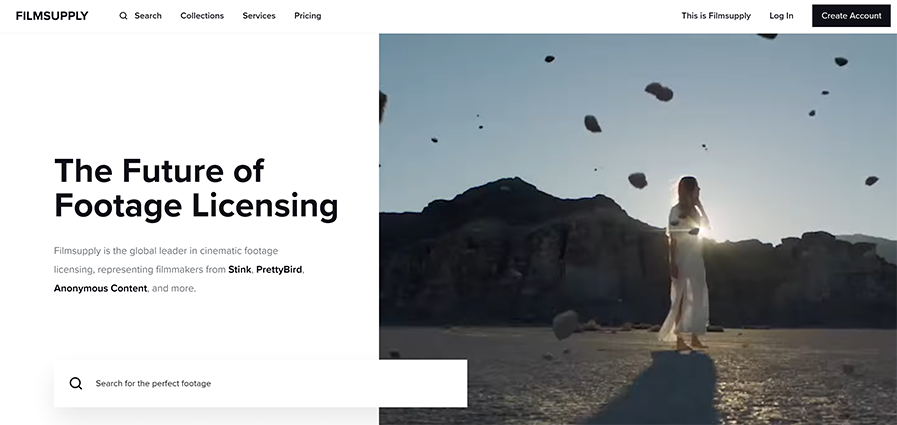Click the Create Account button
Viewport: 897px width, 425px height.
coord(851,16)
